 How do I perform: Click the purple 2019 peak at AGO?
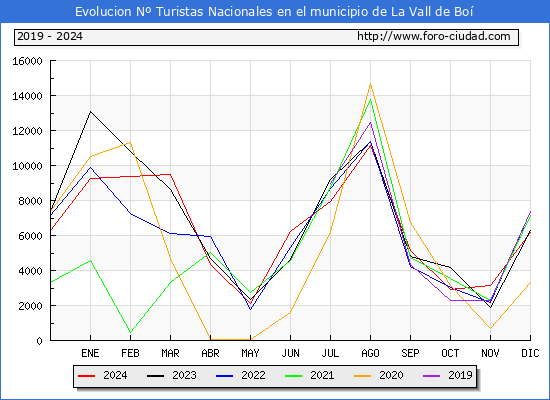[370, 122]
